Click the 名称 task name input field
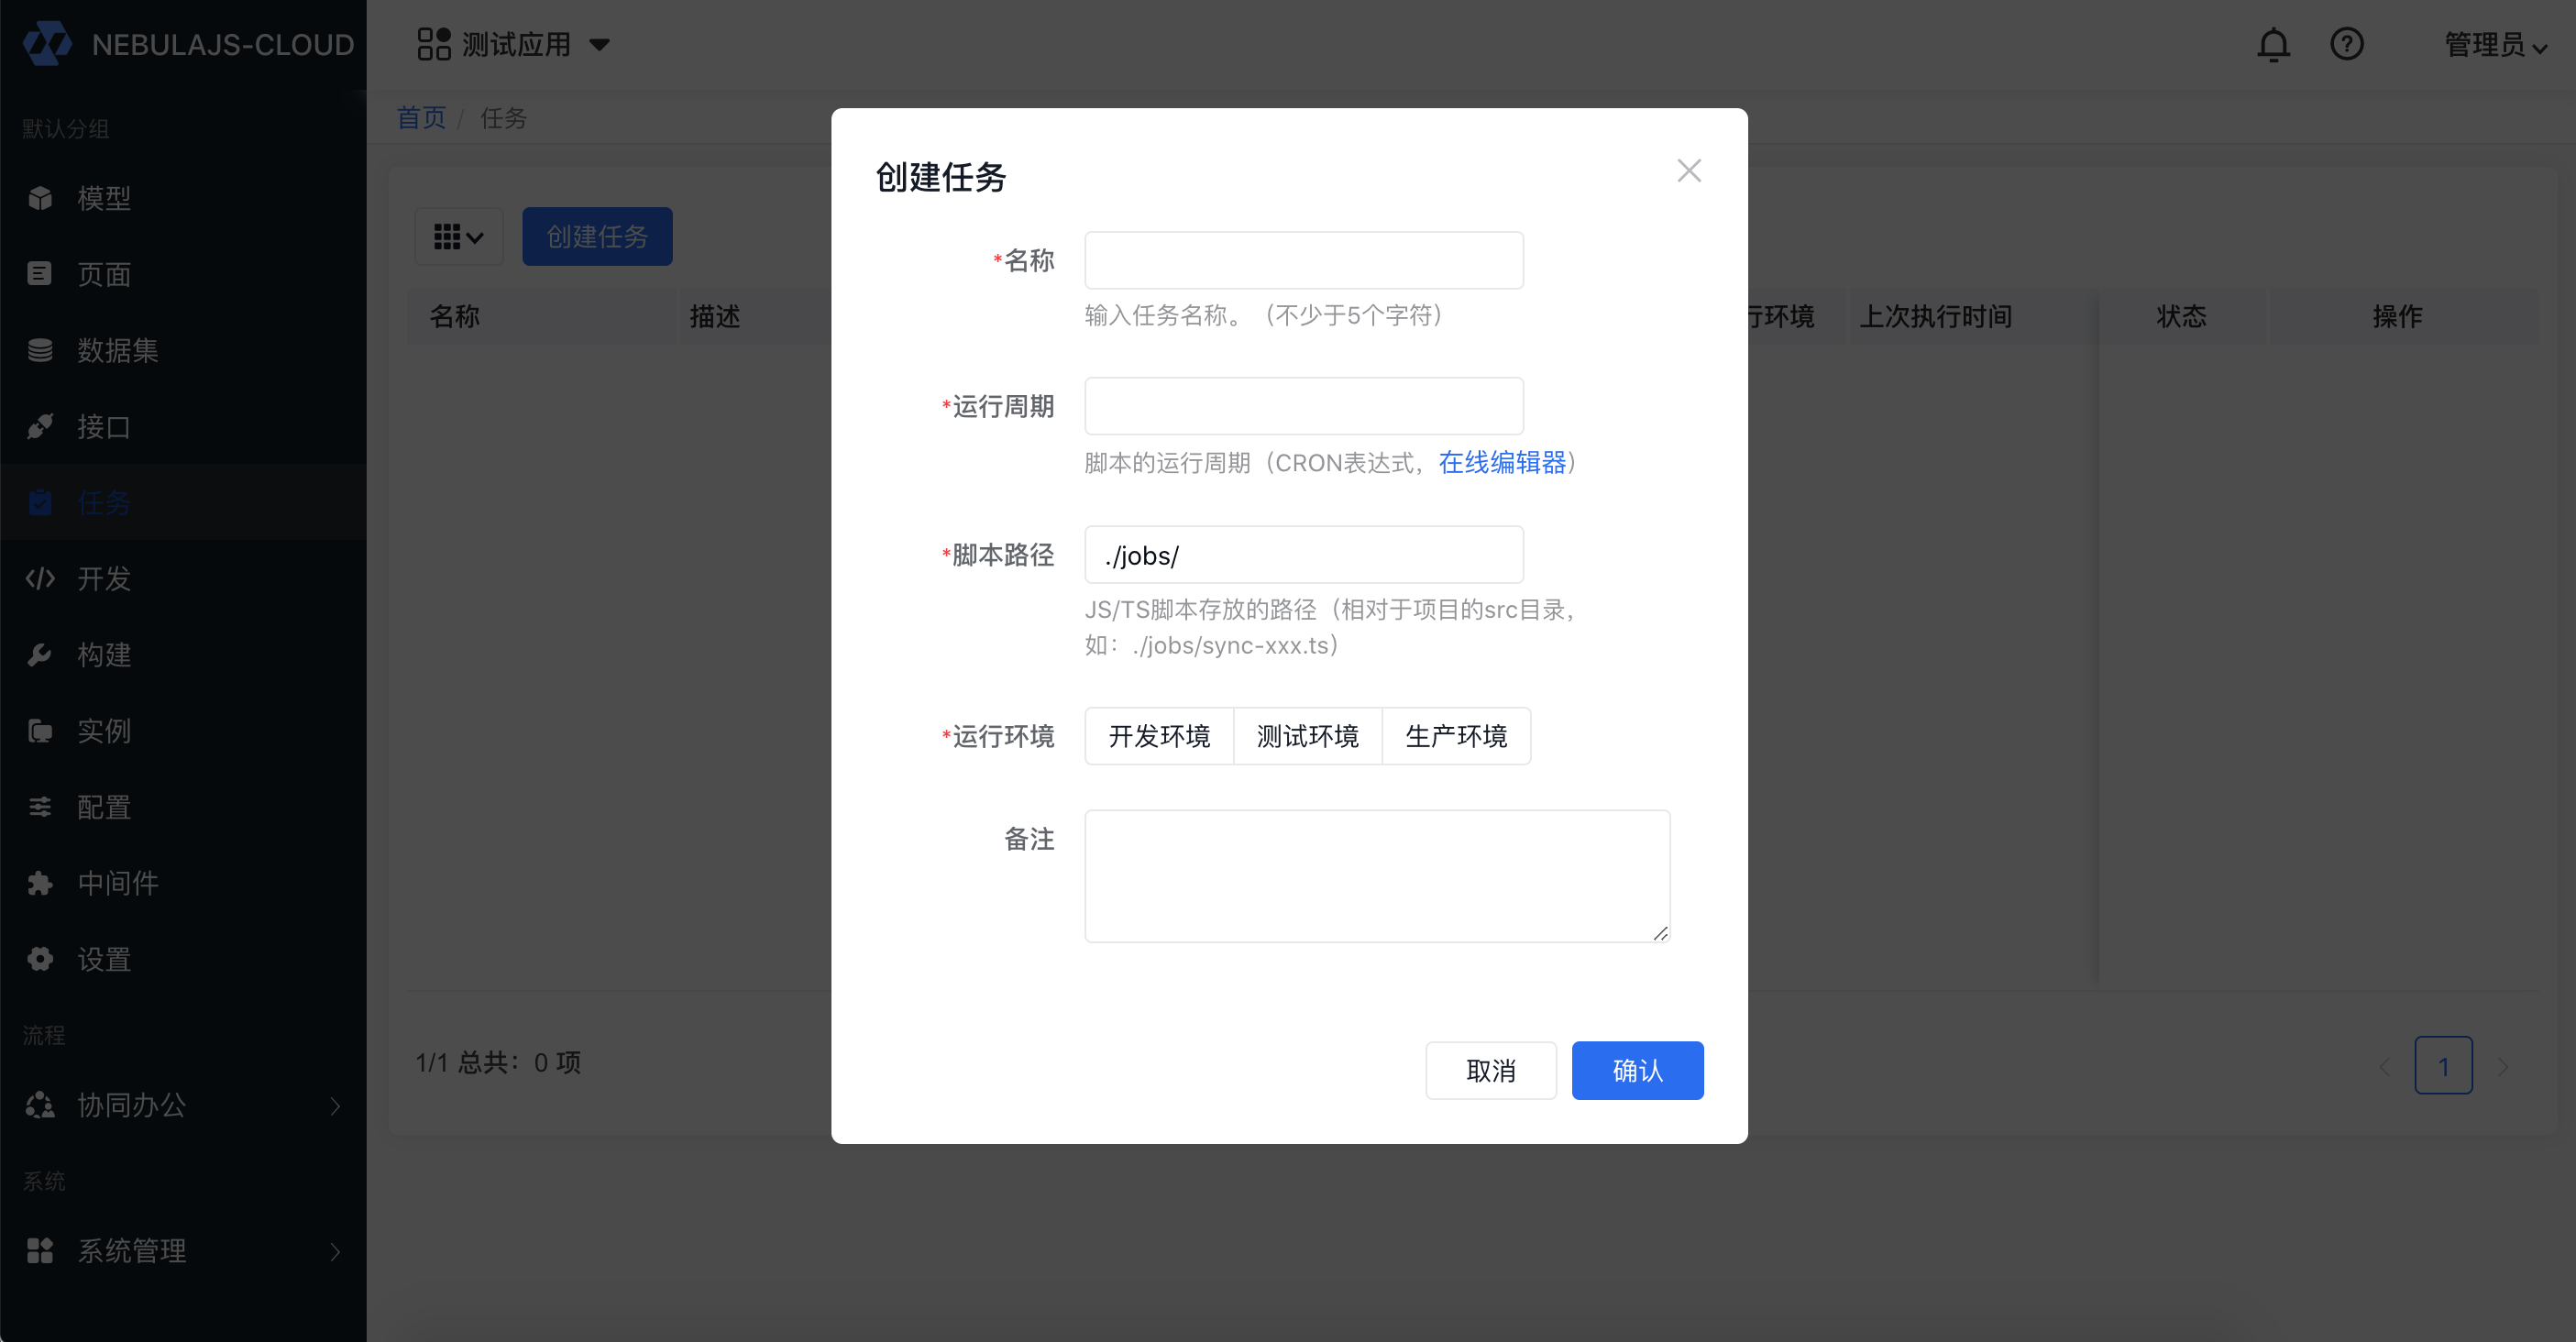 1303,260
